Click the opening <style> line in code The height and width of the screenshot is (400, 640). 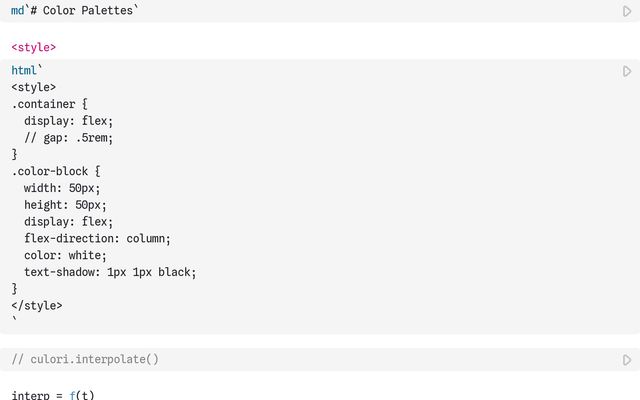click(33, 87)
